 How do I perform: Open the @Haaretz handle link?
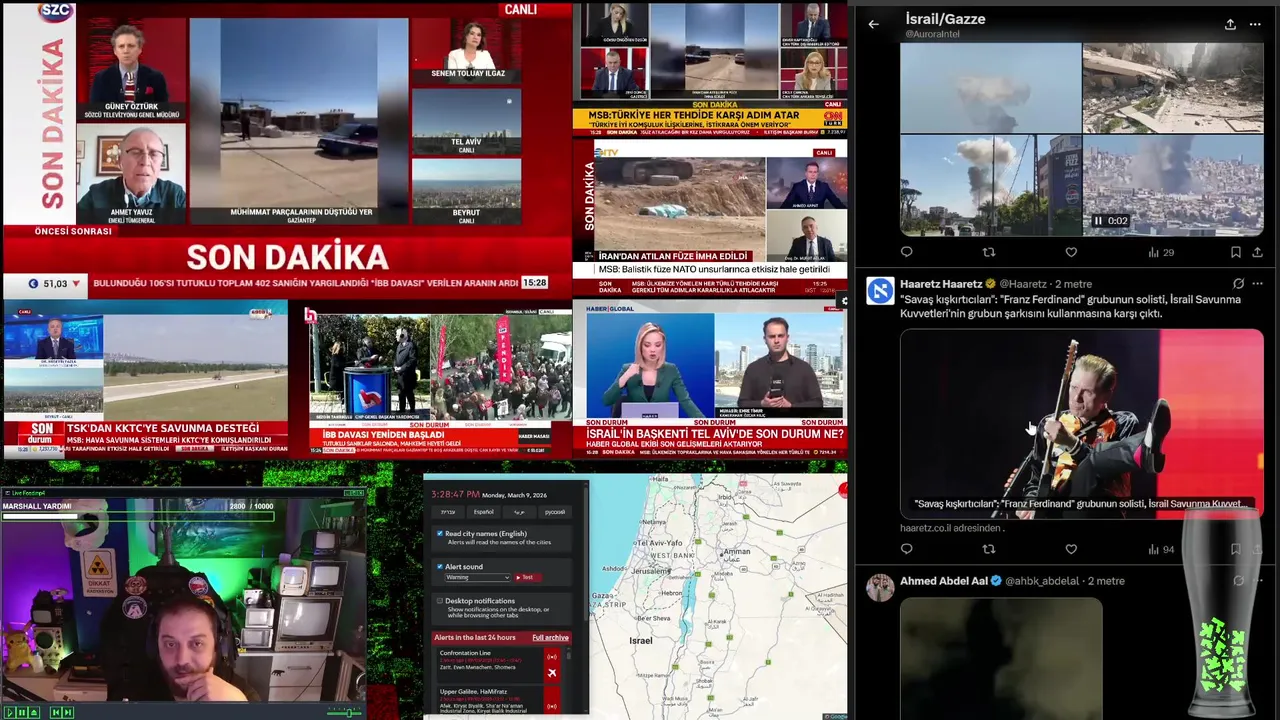tap(1023, 284)
